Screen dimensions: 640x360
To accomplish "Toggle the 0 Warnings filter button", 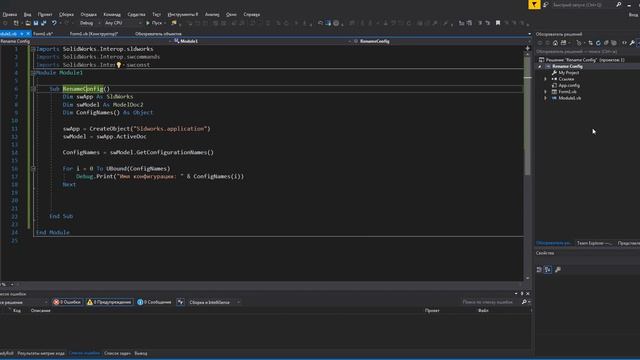I will coord(109,302).
